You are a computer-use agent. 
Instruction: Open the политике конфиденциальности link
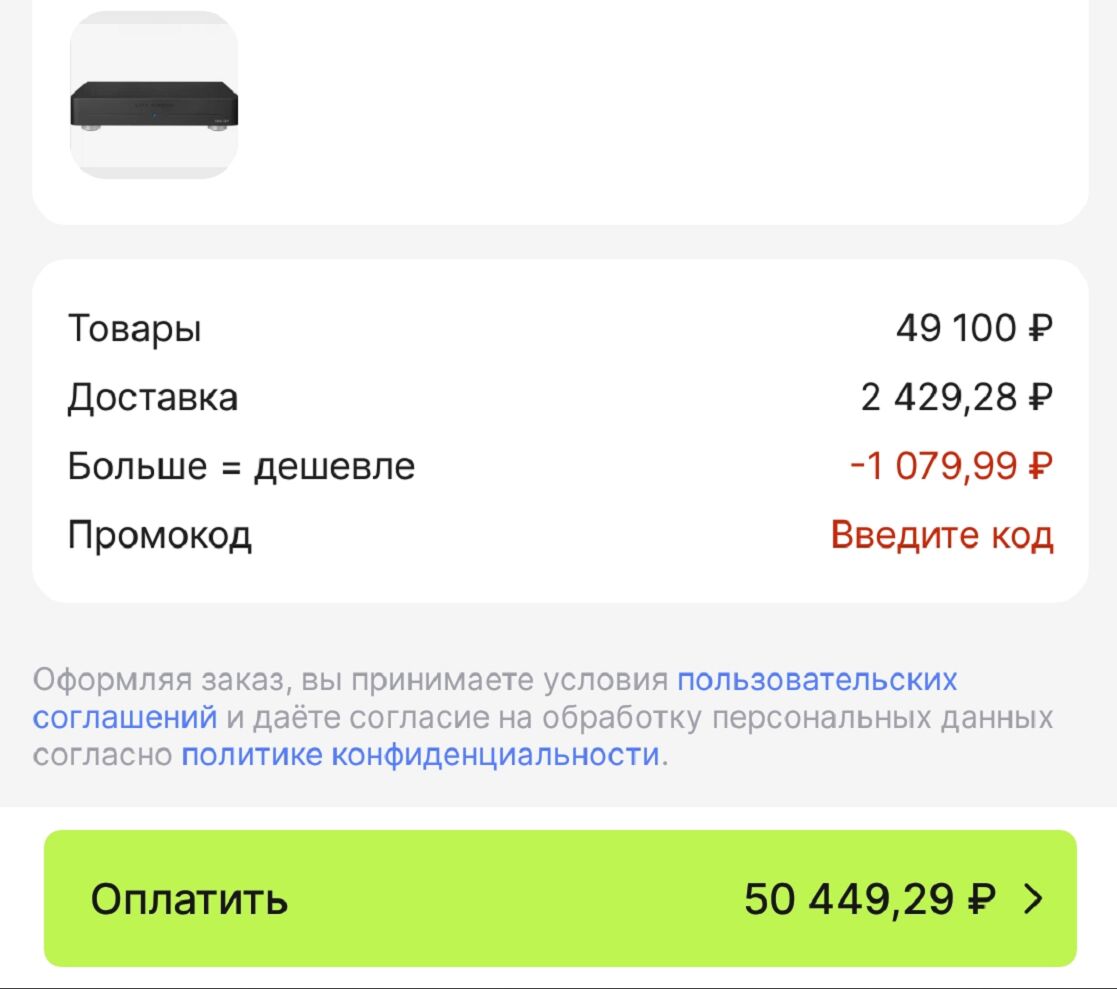click(x=420, y=755)
